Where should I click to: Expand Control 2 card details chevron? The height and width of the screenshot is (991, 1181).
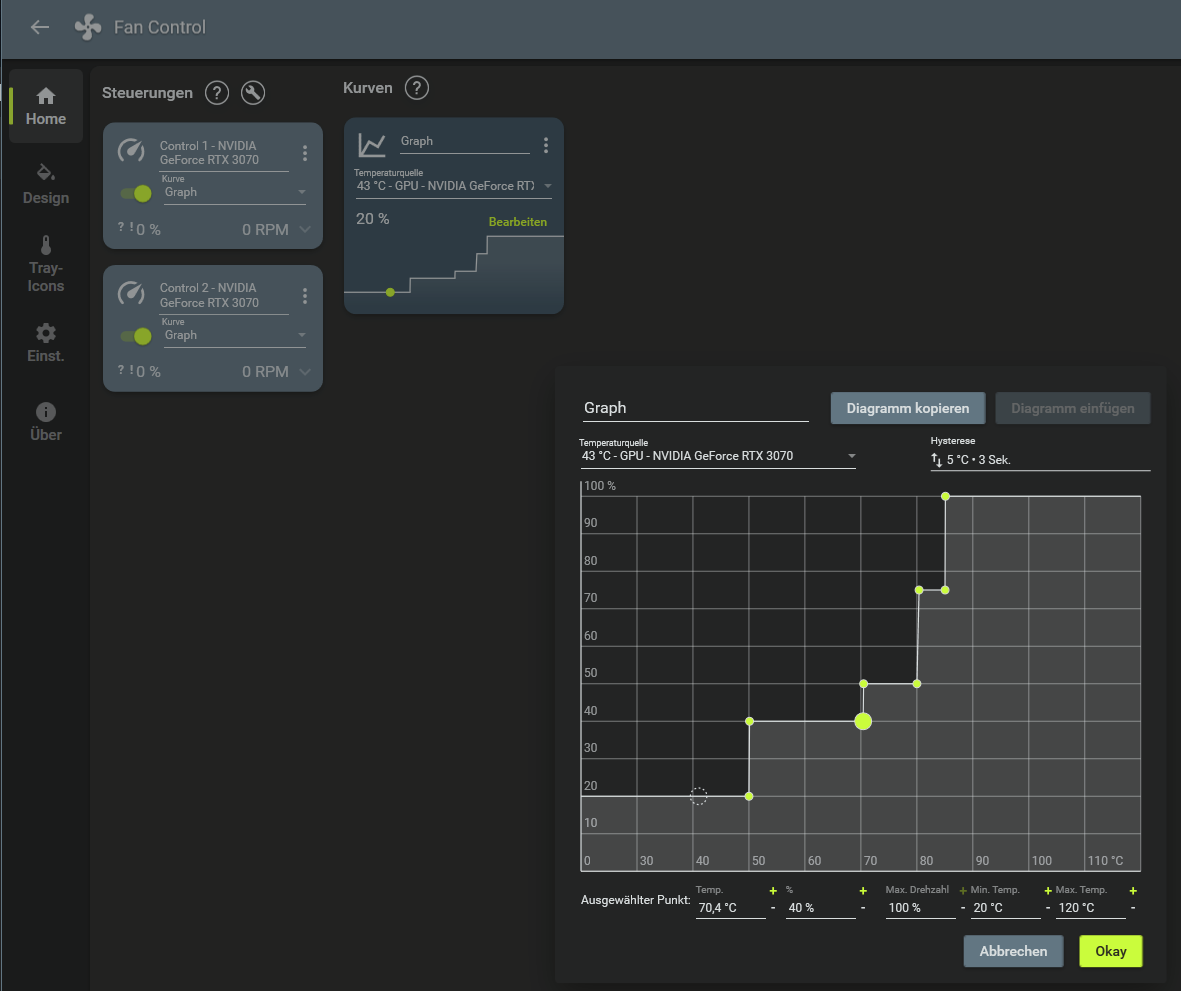click(305, 371)
